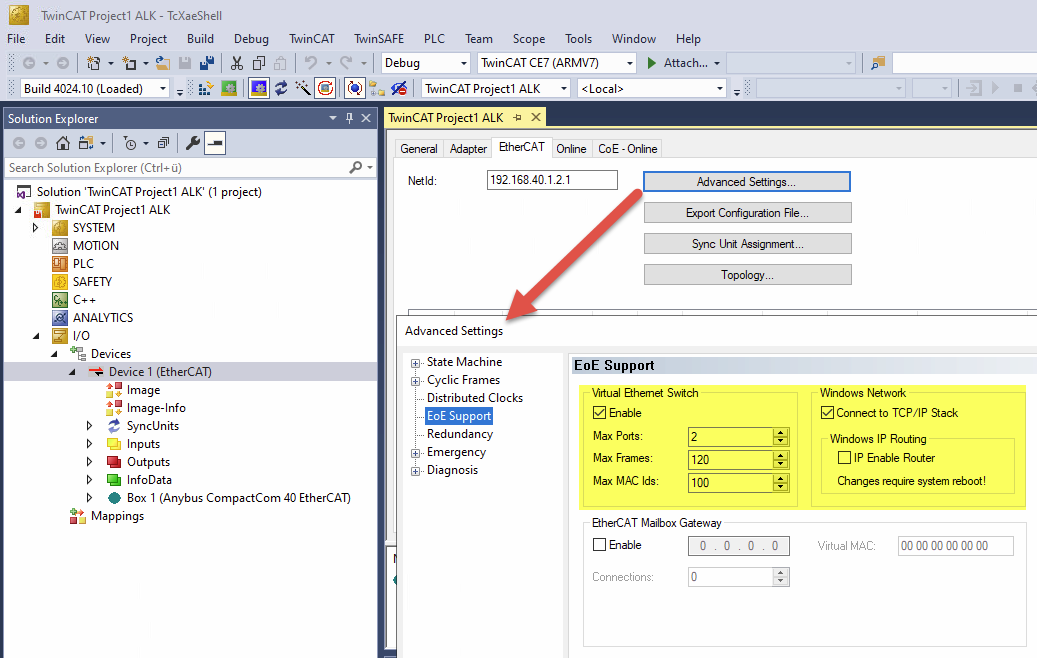The image size is (1037, 658).
Task: Check the IP Enable Router checkbox
Action: click(844, 458)
